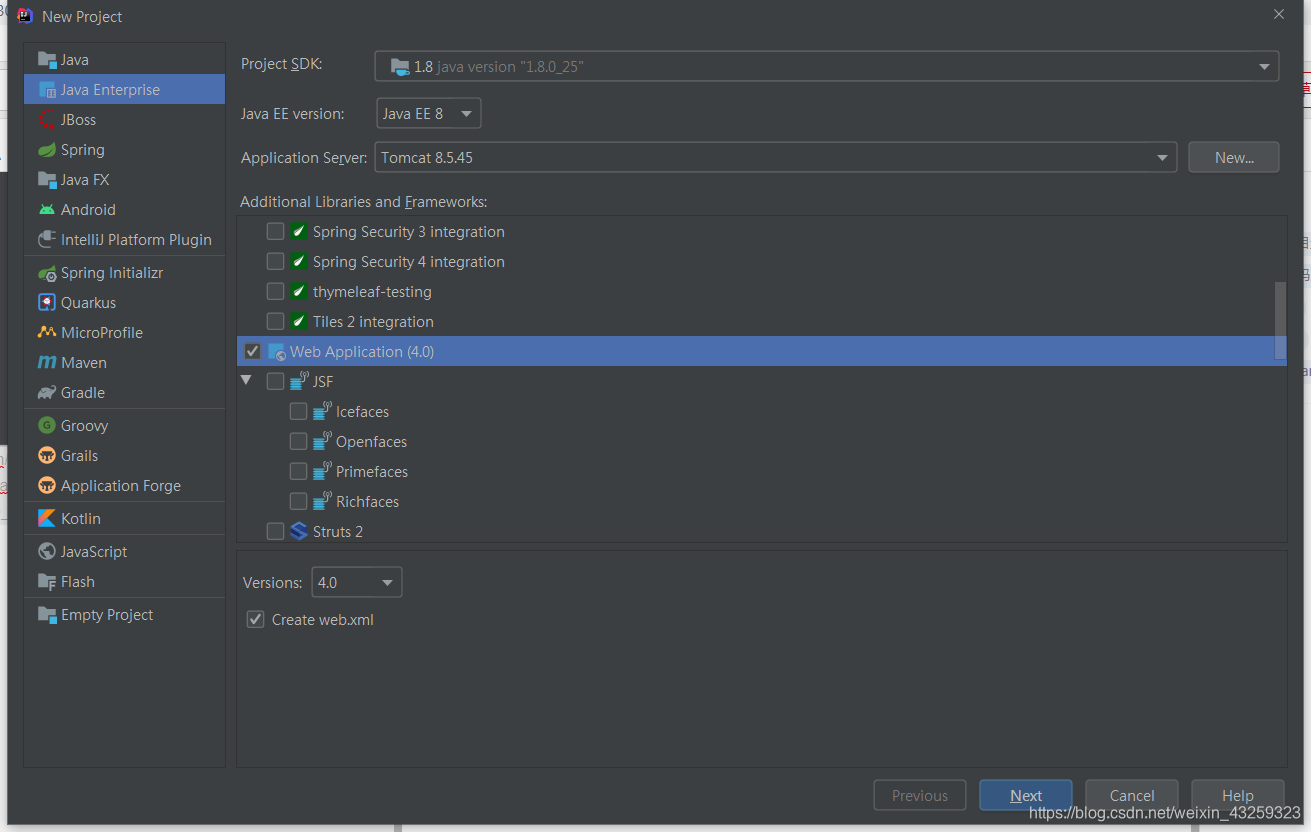The width and height of the screenshot is (1311, 832).
Task: Select the Tiles 2 integration row label
Action: point(373,322)
